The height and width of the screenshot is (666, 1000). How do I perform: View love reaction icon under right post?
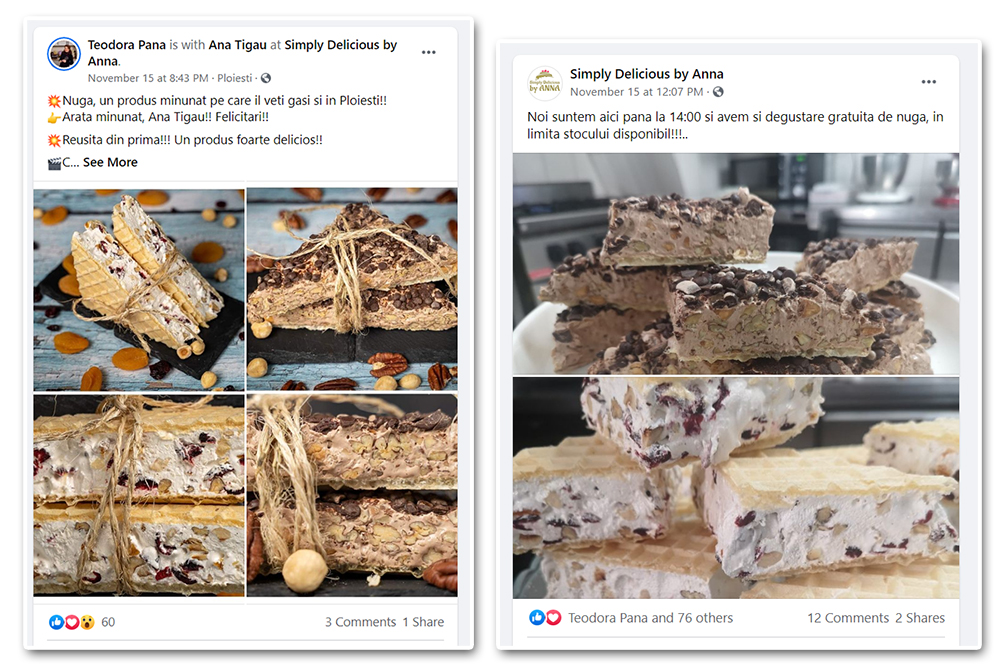554,618
